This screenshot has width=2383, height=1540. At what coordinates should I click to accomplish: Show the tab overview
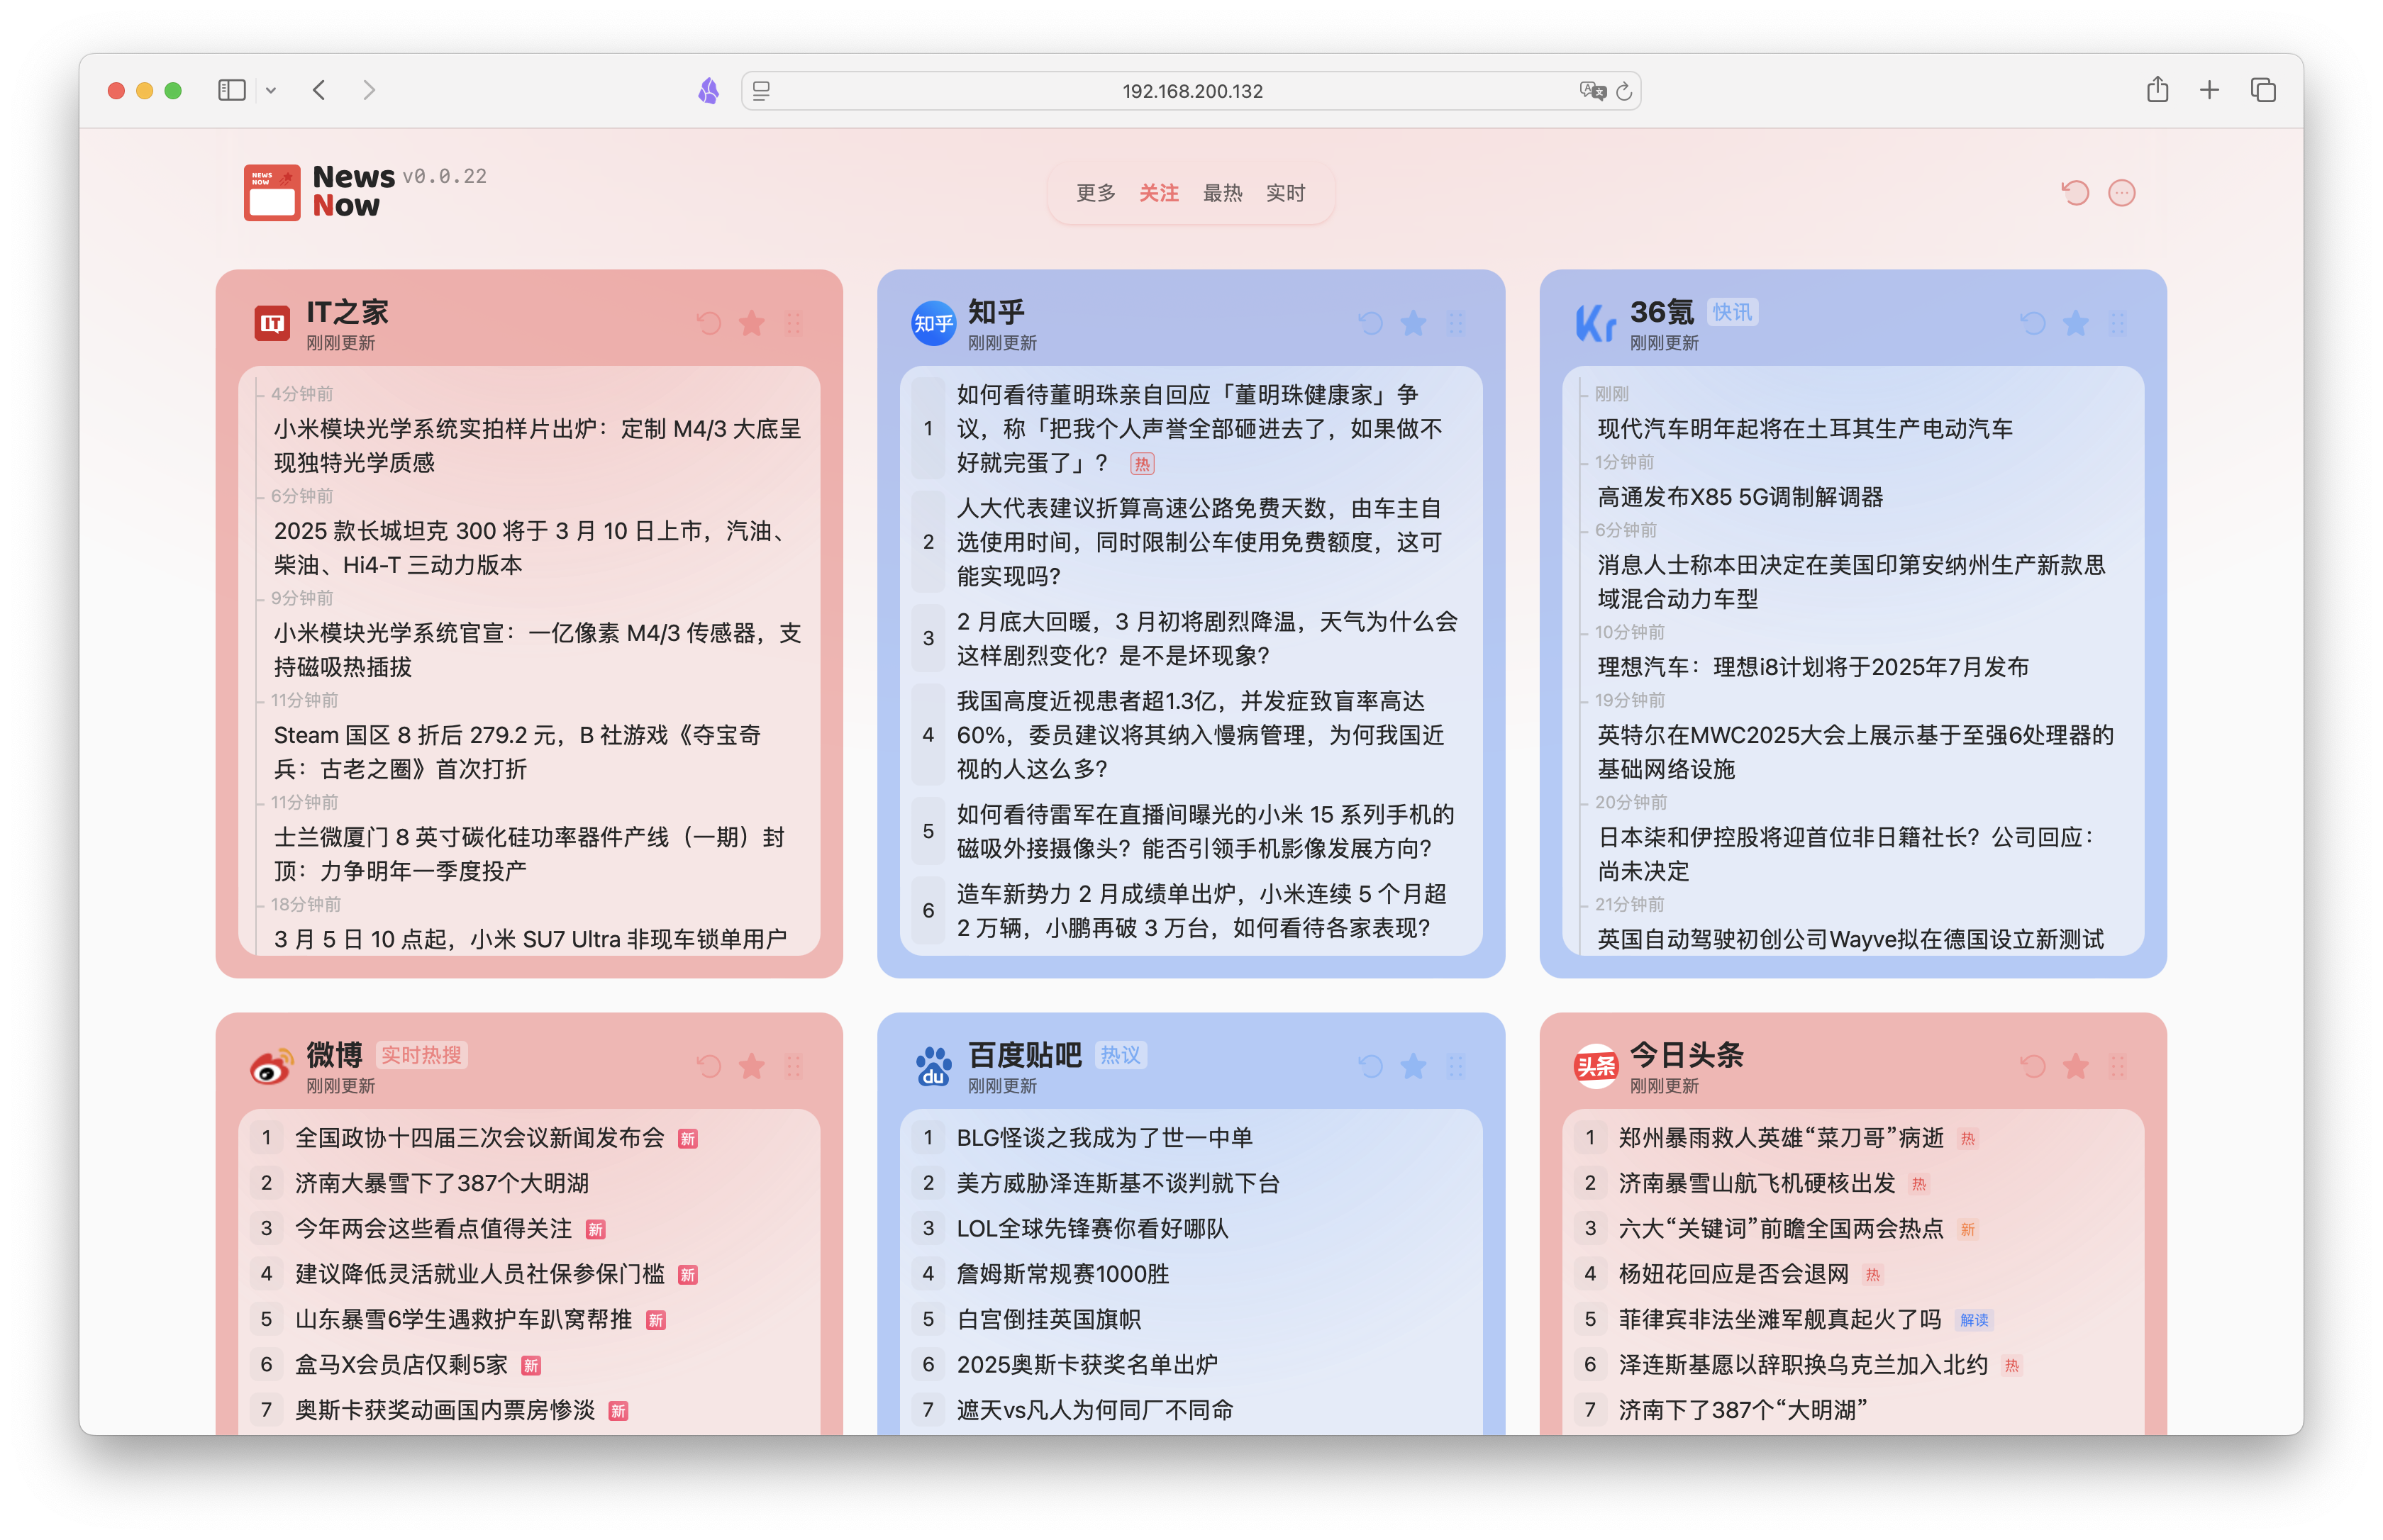click(2263, 90)
